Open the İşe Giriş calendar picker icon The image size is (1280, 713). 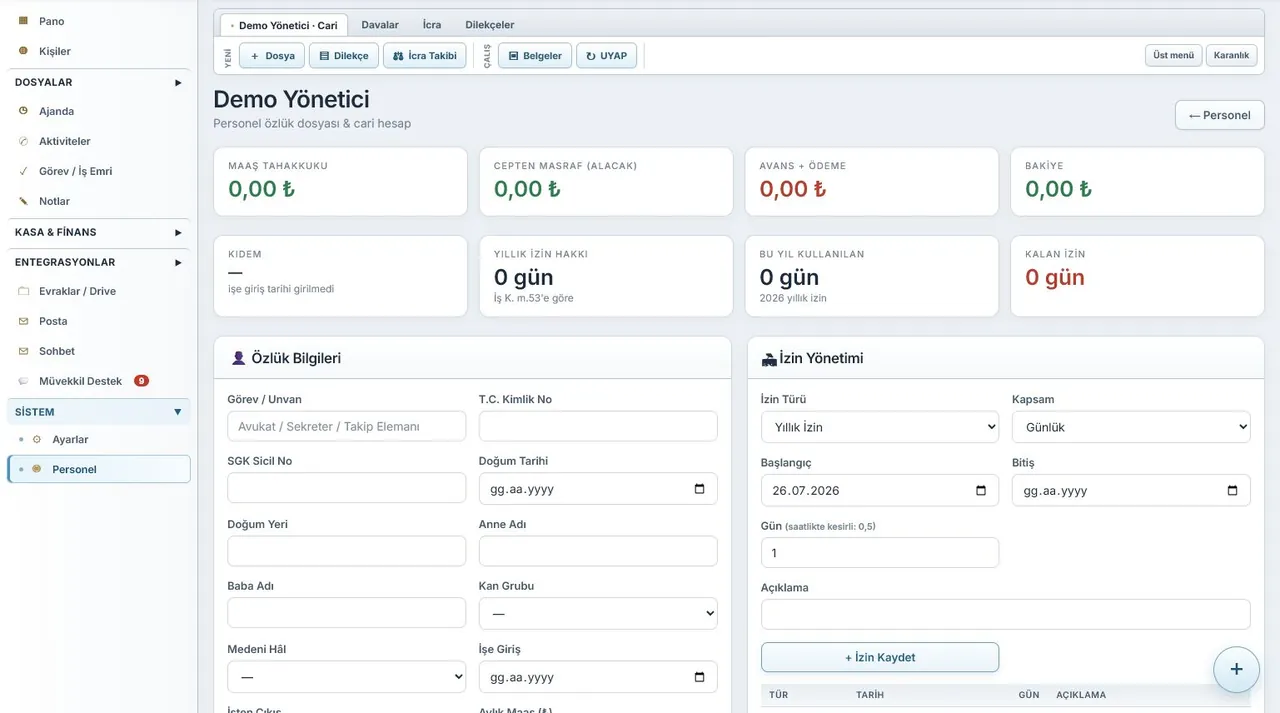coord(699,677)
